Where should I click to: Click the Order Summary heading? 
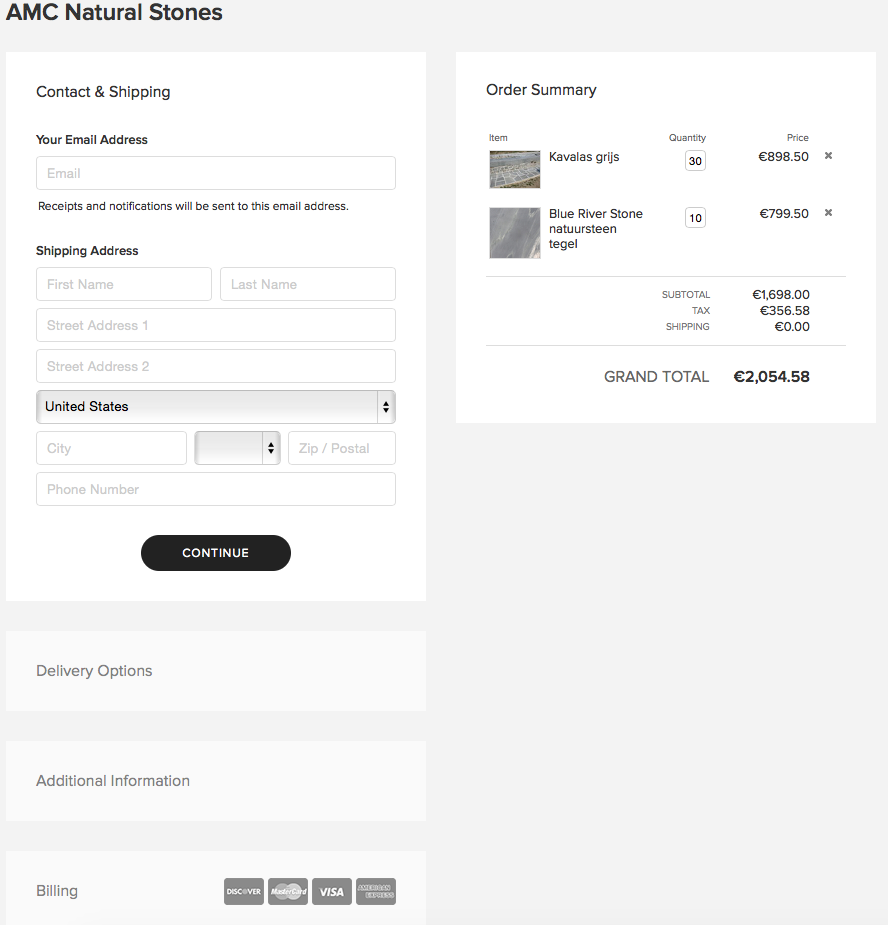pyautogui.click(x=541, y=90)
